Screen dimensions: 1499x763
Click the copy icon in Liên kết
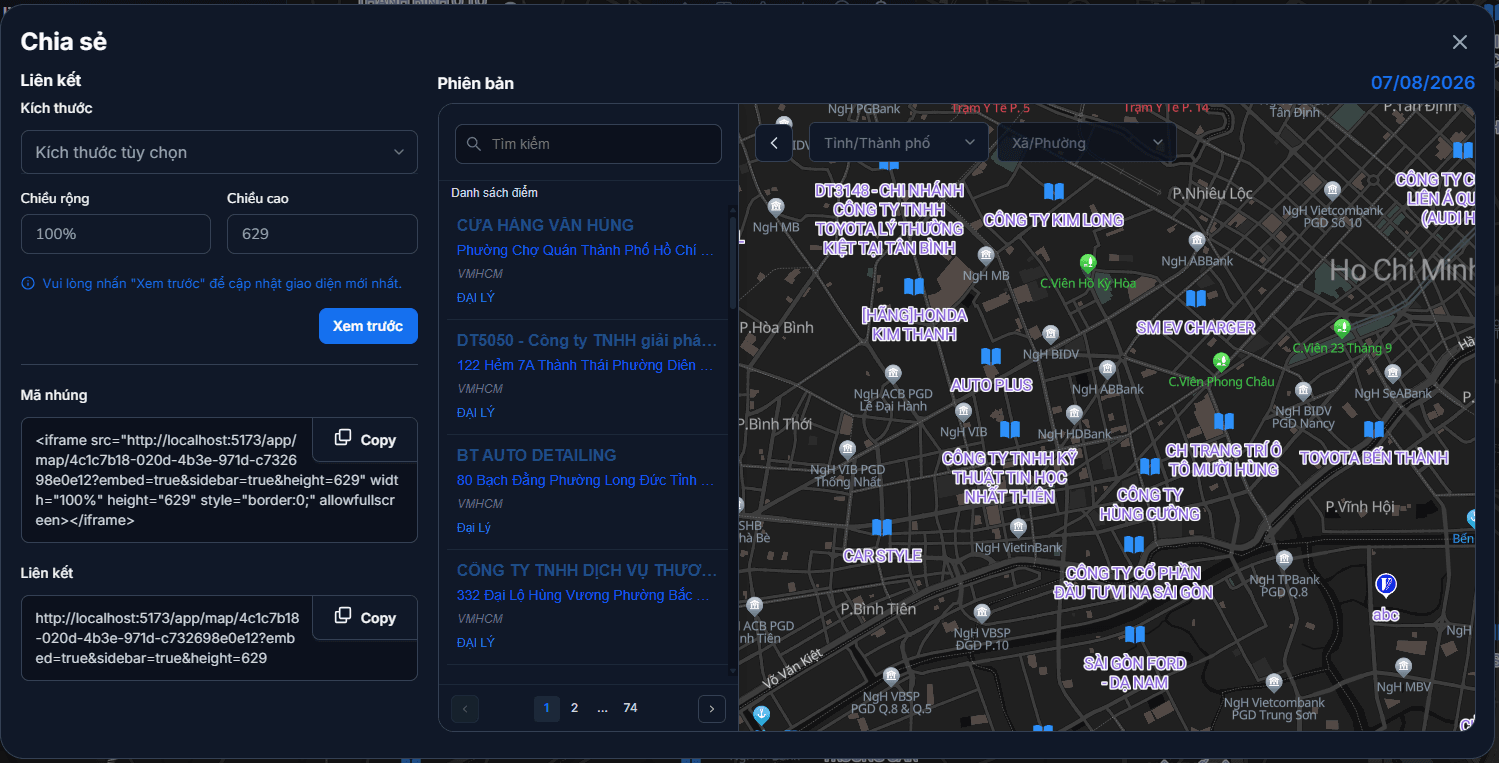pos(343,616)
